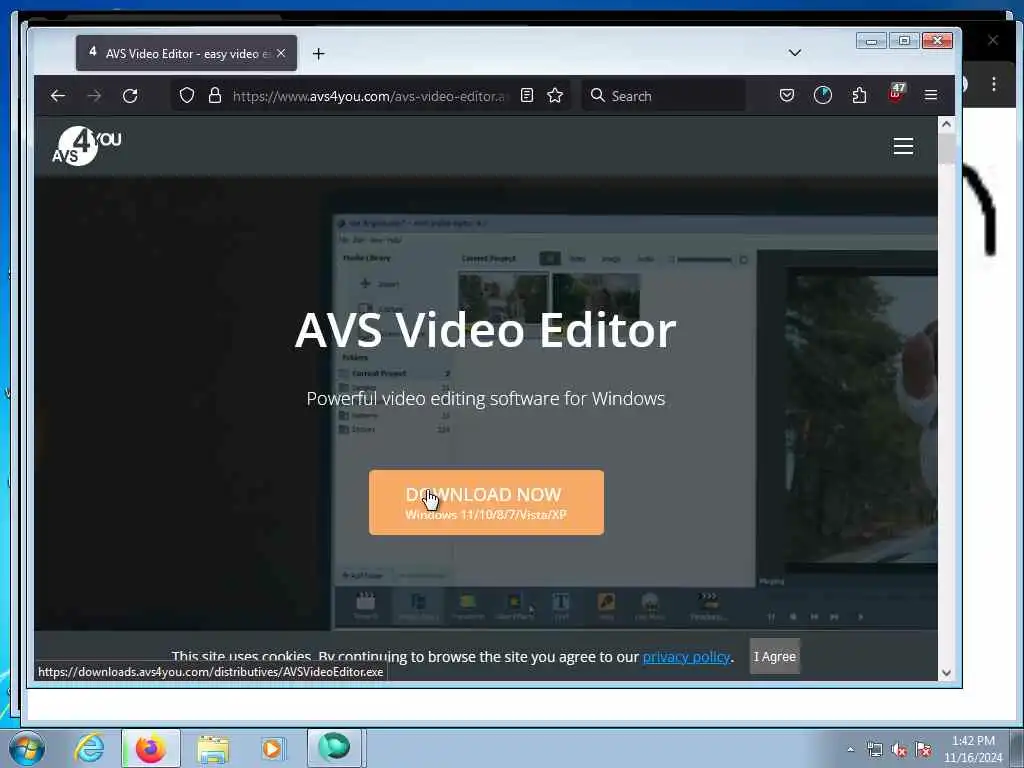
Task: Toggle reader view icon in address bar
Action: point(527,96)
